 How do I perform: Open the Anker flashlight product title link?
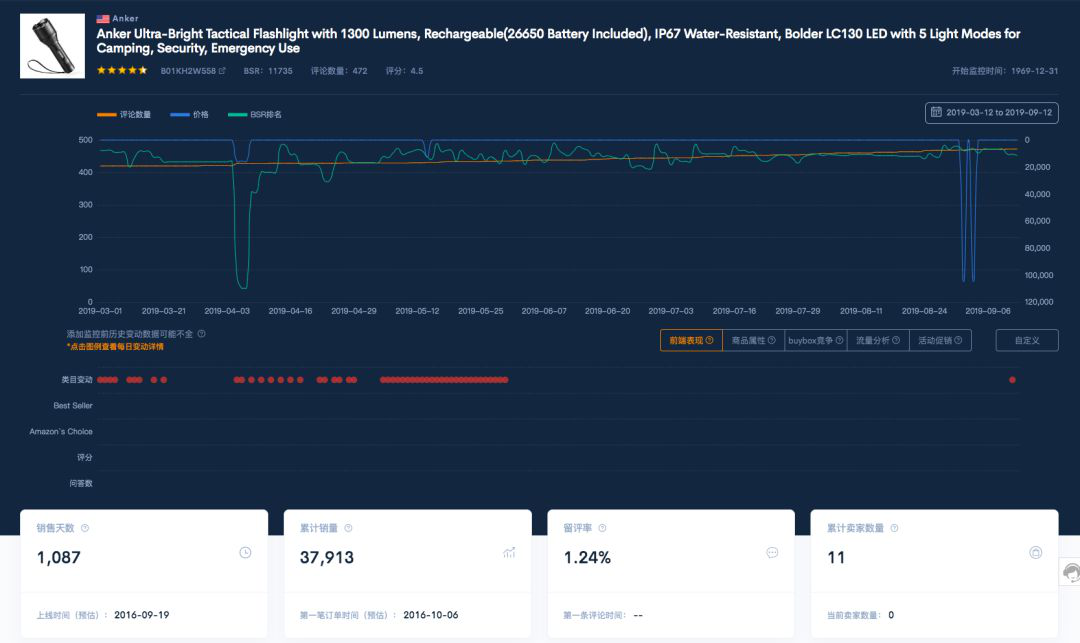click(558, 41)
